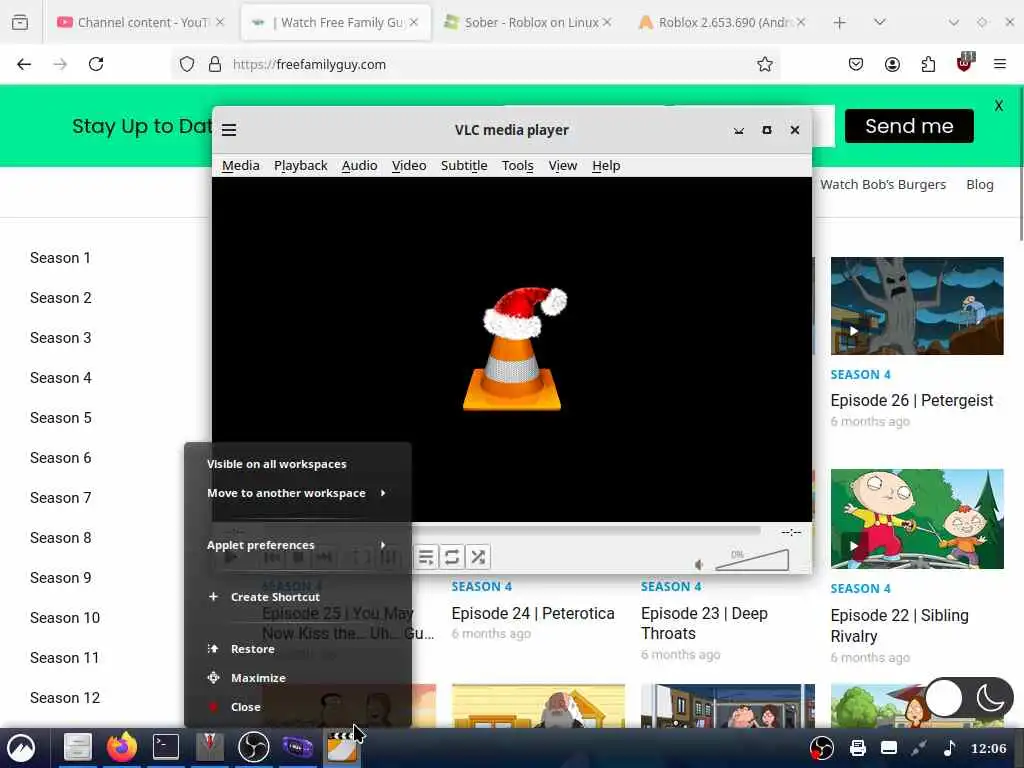
Task: Select Season 5 in the sidebar
Action: [61, 418]
